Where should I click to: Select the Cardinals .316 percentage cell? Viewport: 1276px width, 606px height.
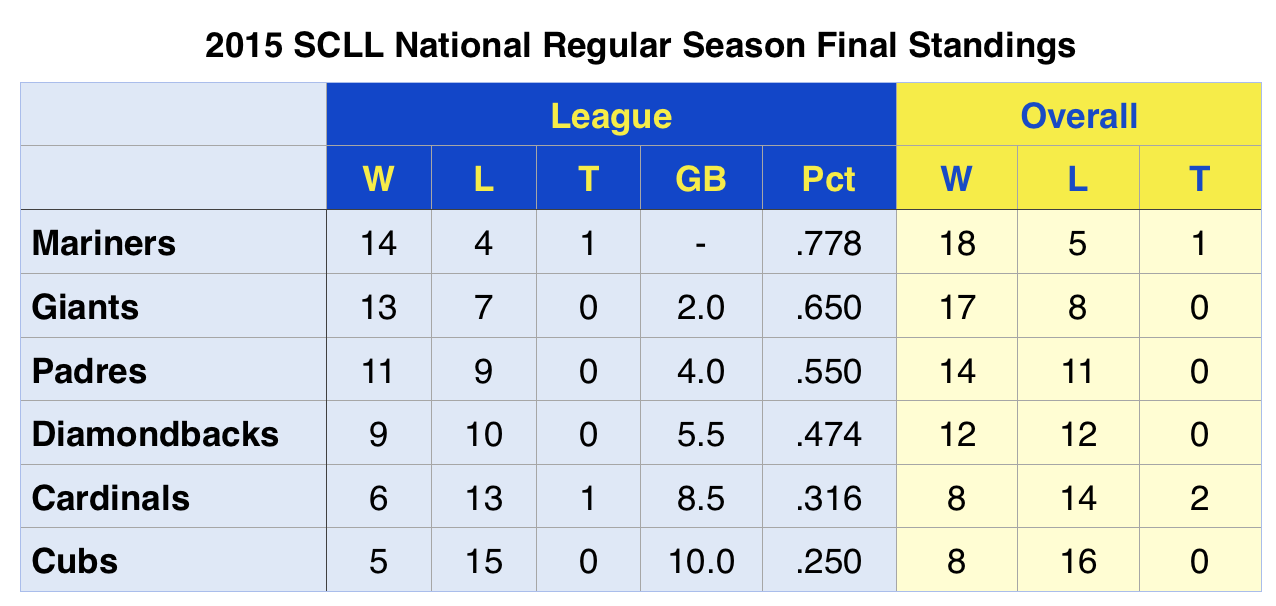click(829, 497)
